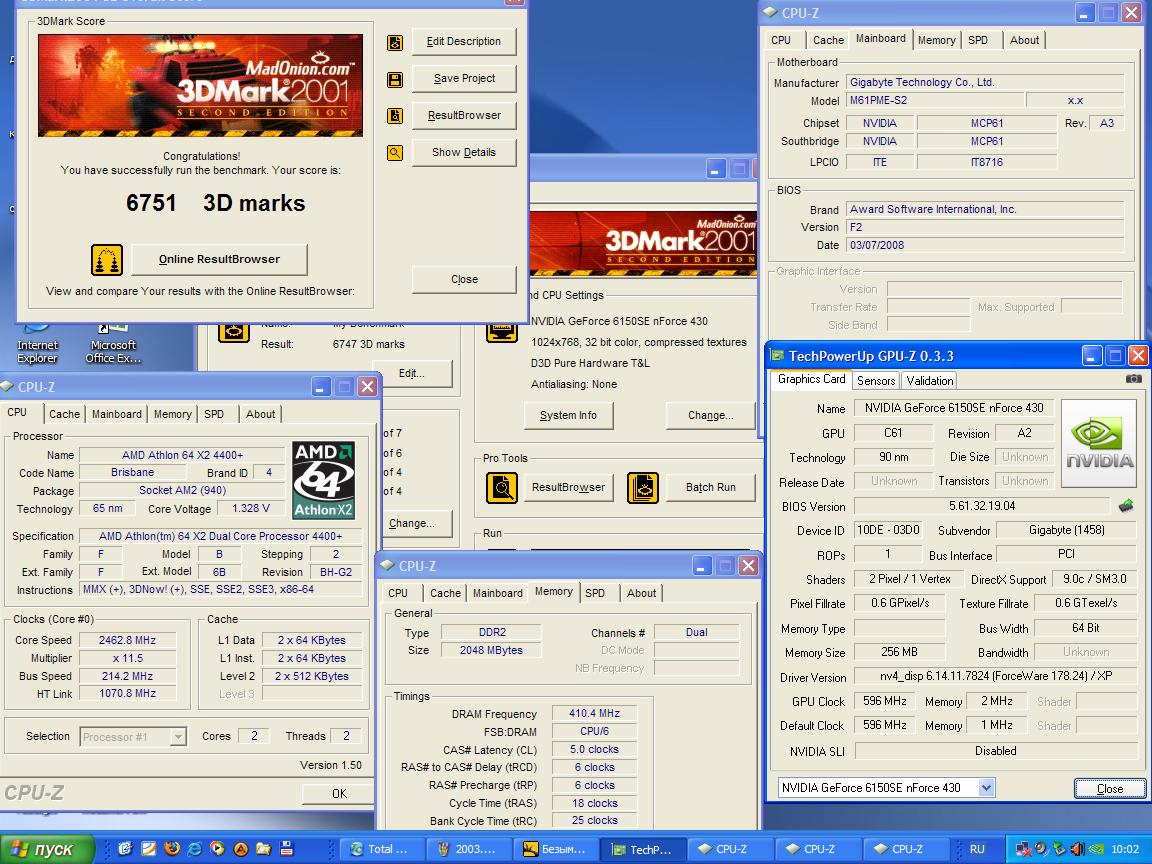The width and height of the screenshot is (1152, 864).
Task: Click the NVIDIA logo in GPU-Z
Action: pyautogui.click(x=1099, y=444)
